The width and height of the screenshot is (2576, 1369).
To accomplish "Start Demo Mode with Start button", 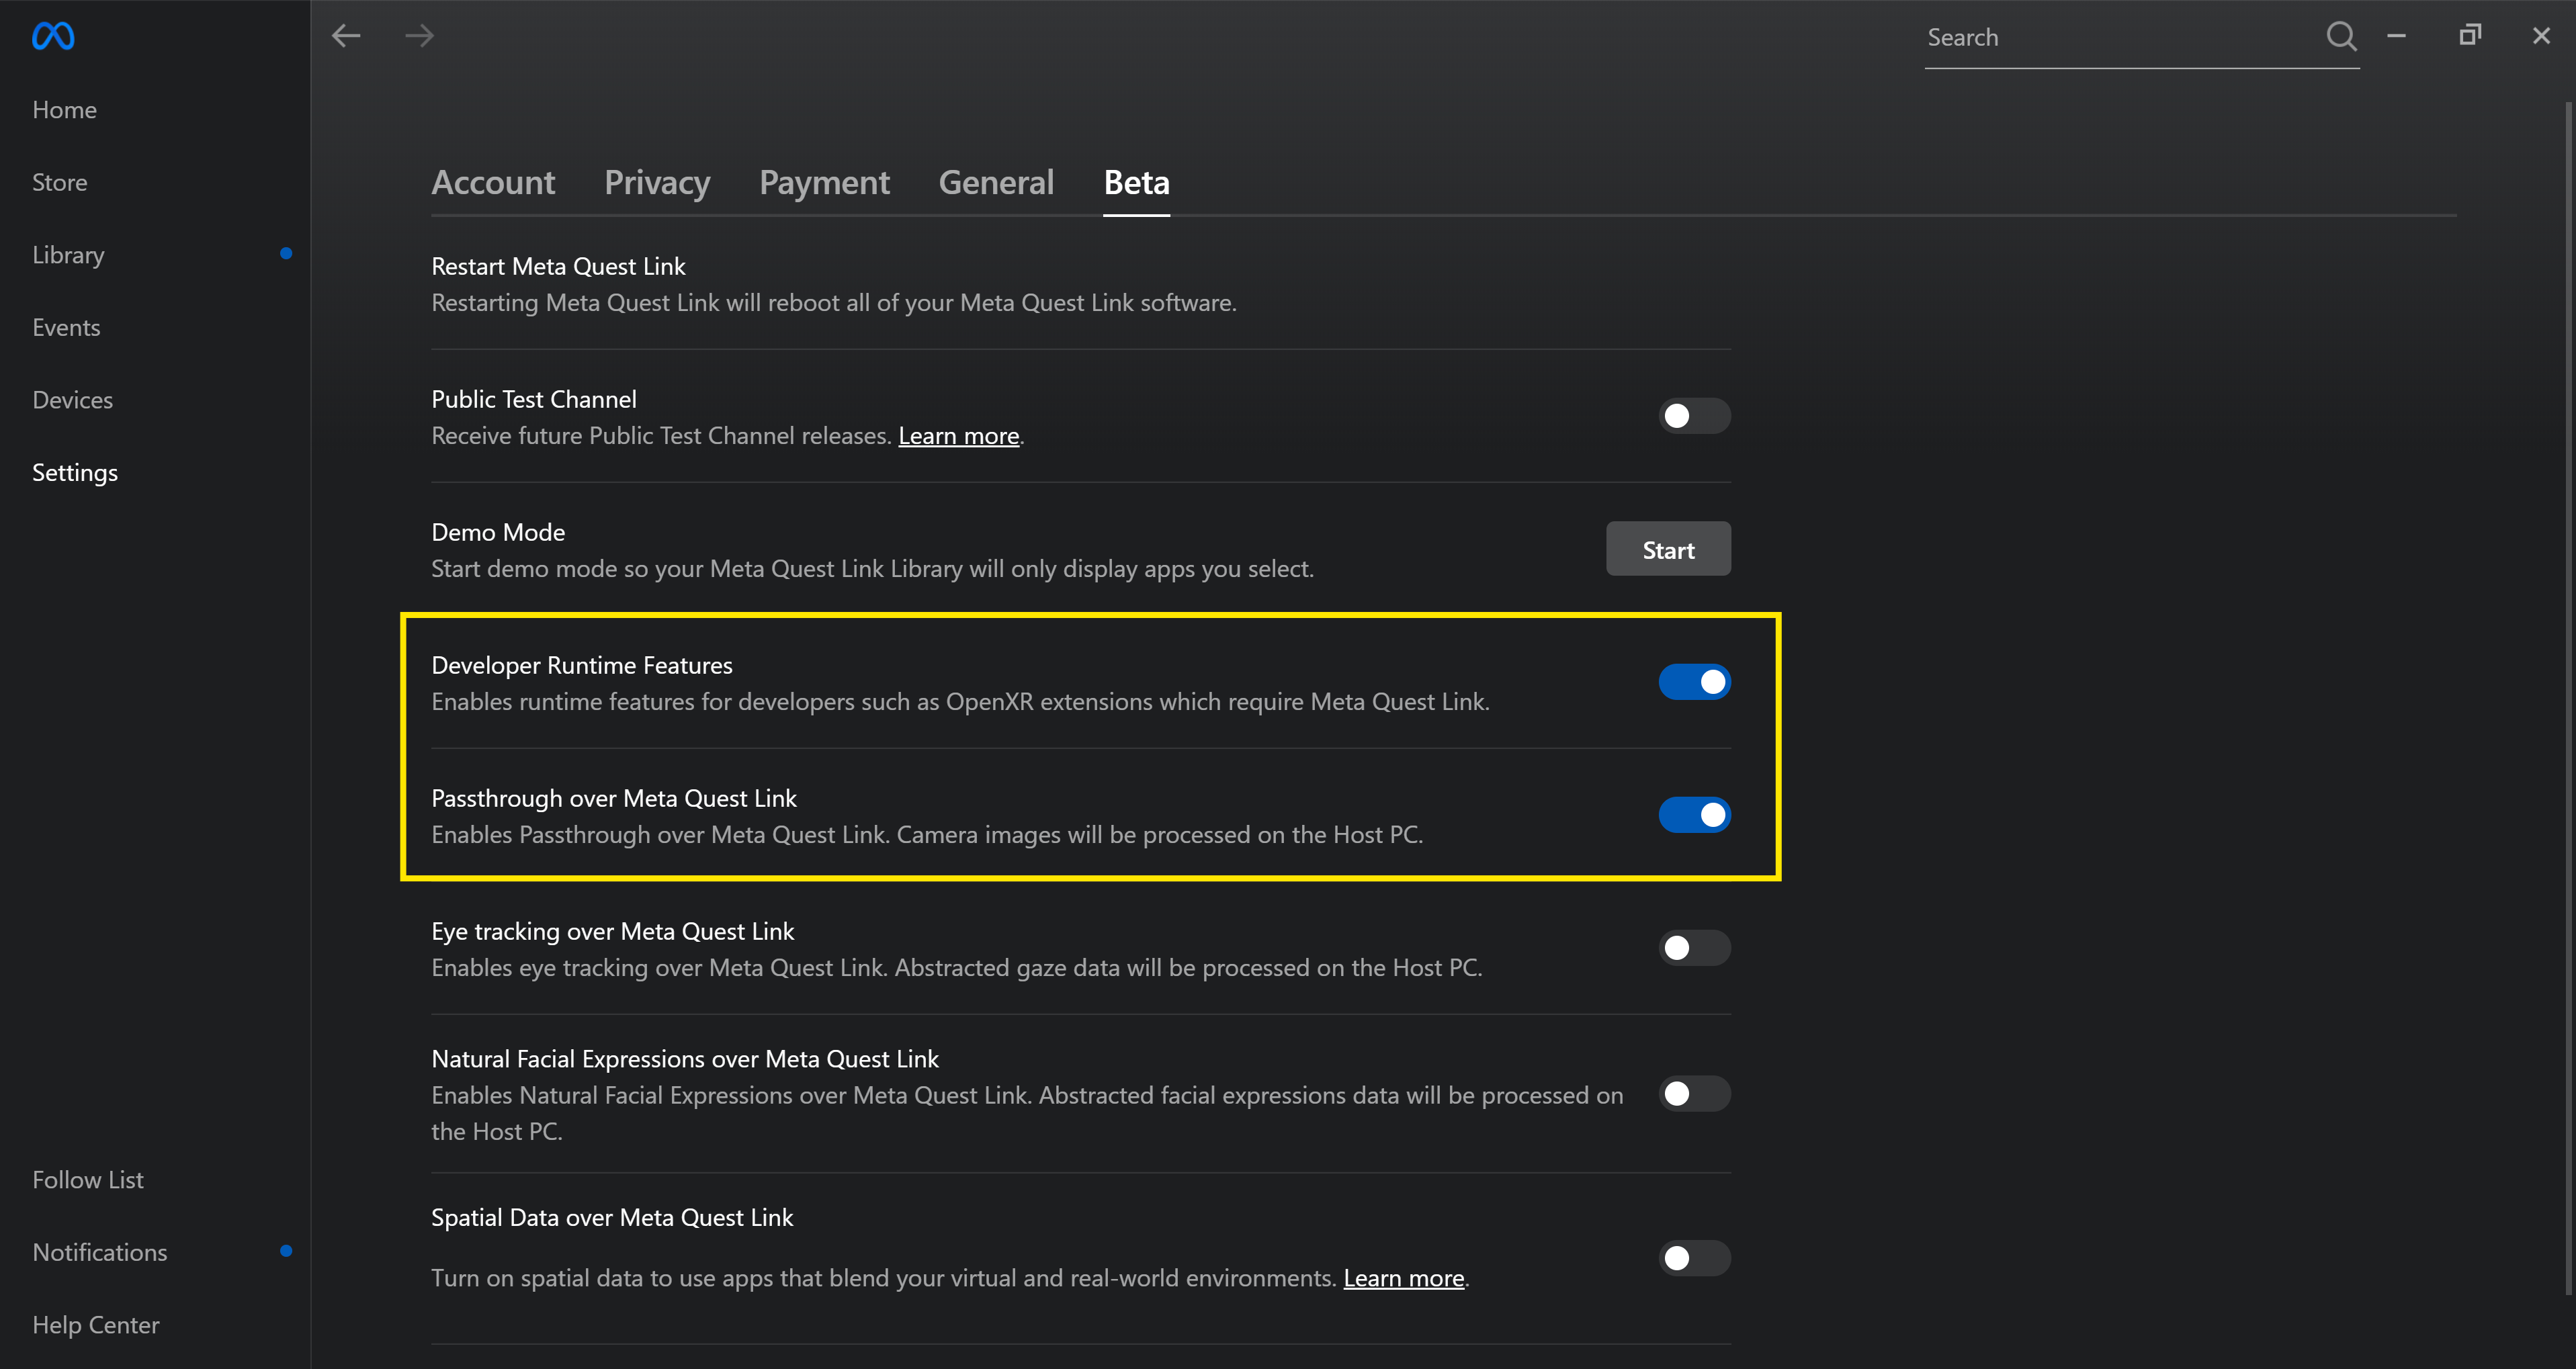I will pyautogui.click(x=1668, y=549).
